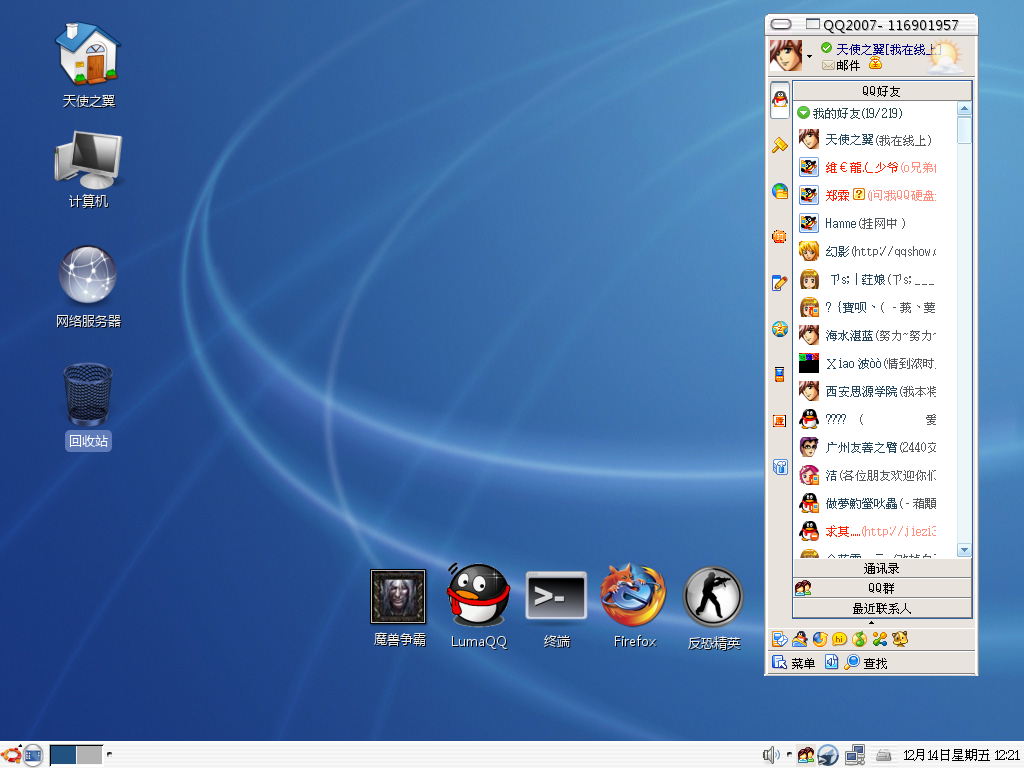1024x768 pixels.
Task: Select the red 求其 friend entry
Action: (867, 531)
